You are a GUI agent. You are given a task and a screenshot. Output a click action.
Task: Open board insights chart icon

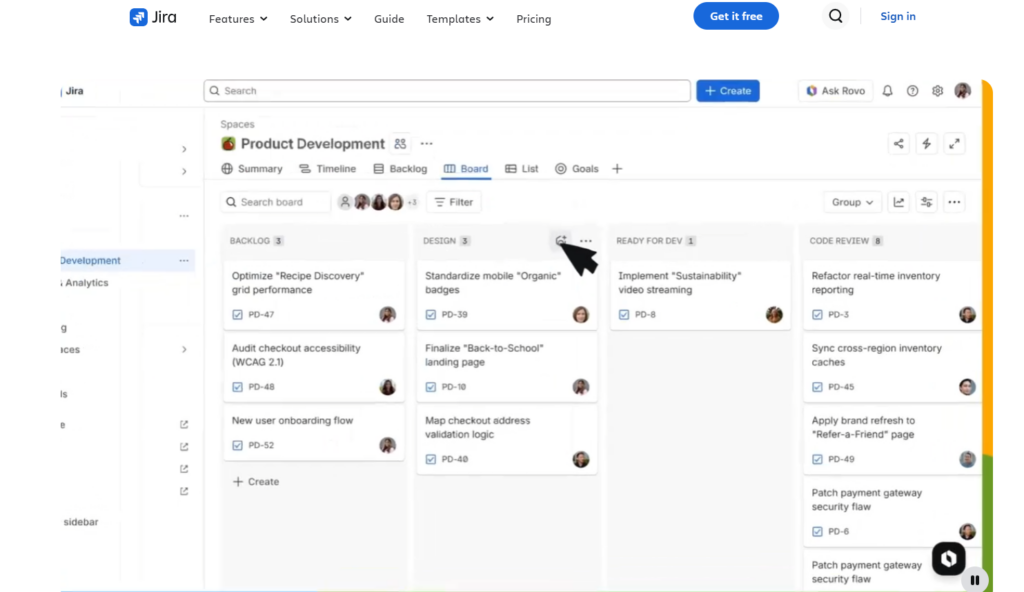pyautogui.click(x=899, y=203)
